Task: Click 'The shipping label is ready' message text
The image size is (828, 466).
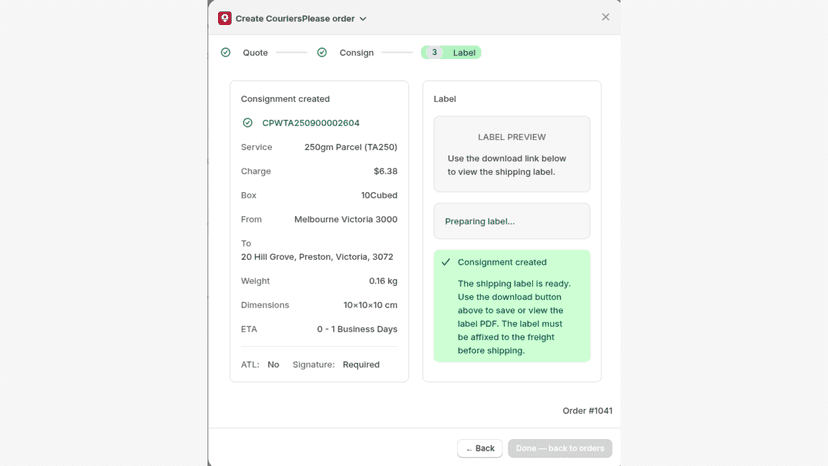Action: [514, 317]
